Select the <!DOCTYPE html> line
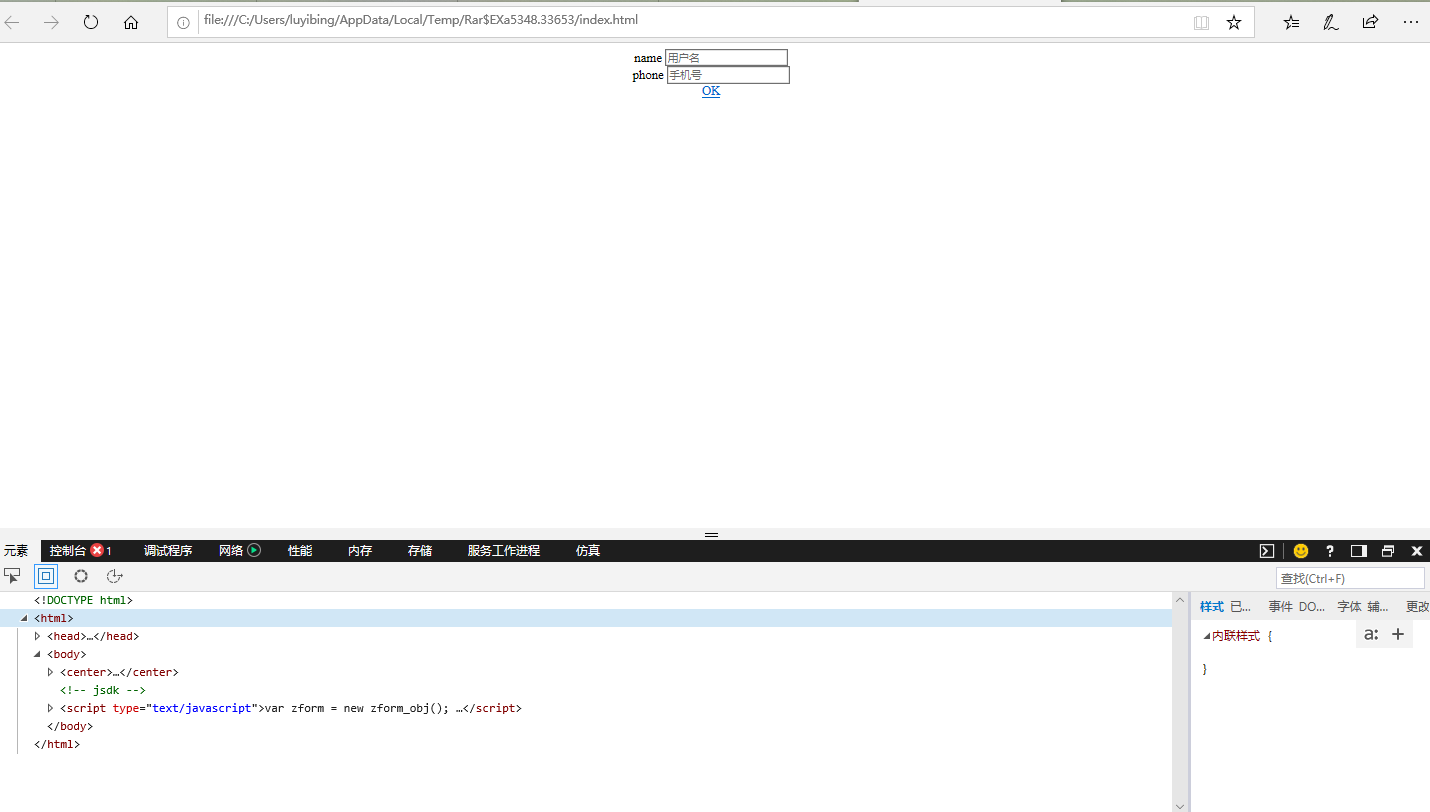Image resolution: width=1430 pixels, height=812 pixels. [x=83, y=600]
